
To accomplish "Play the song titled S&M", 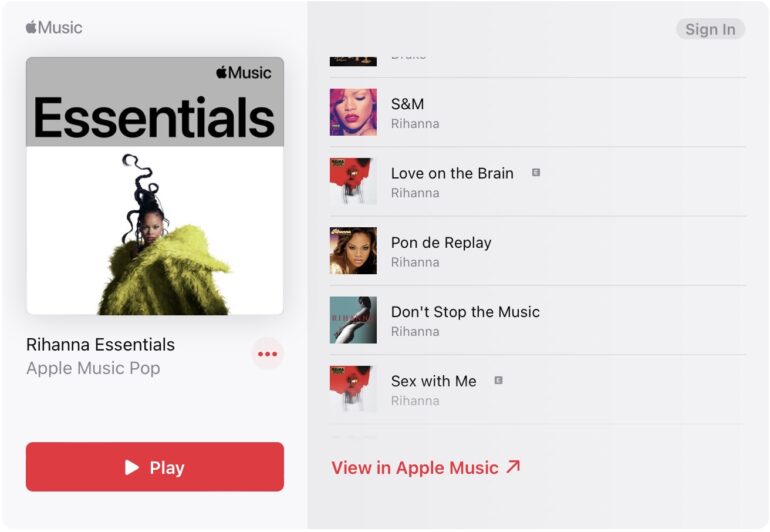I will pyautogui.click(x=538, y=112).
